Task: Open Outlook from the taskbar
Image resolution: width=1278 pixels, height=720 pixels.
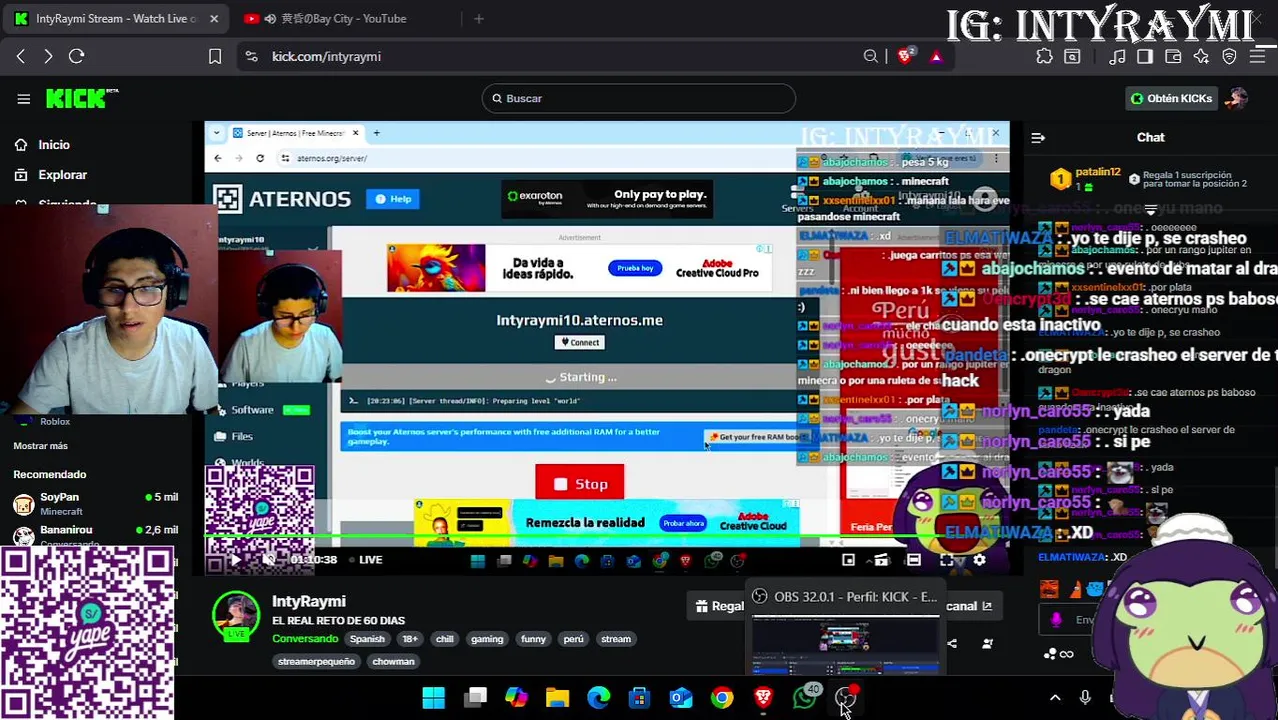Action: coord(680,698)
